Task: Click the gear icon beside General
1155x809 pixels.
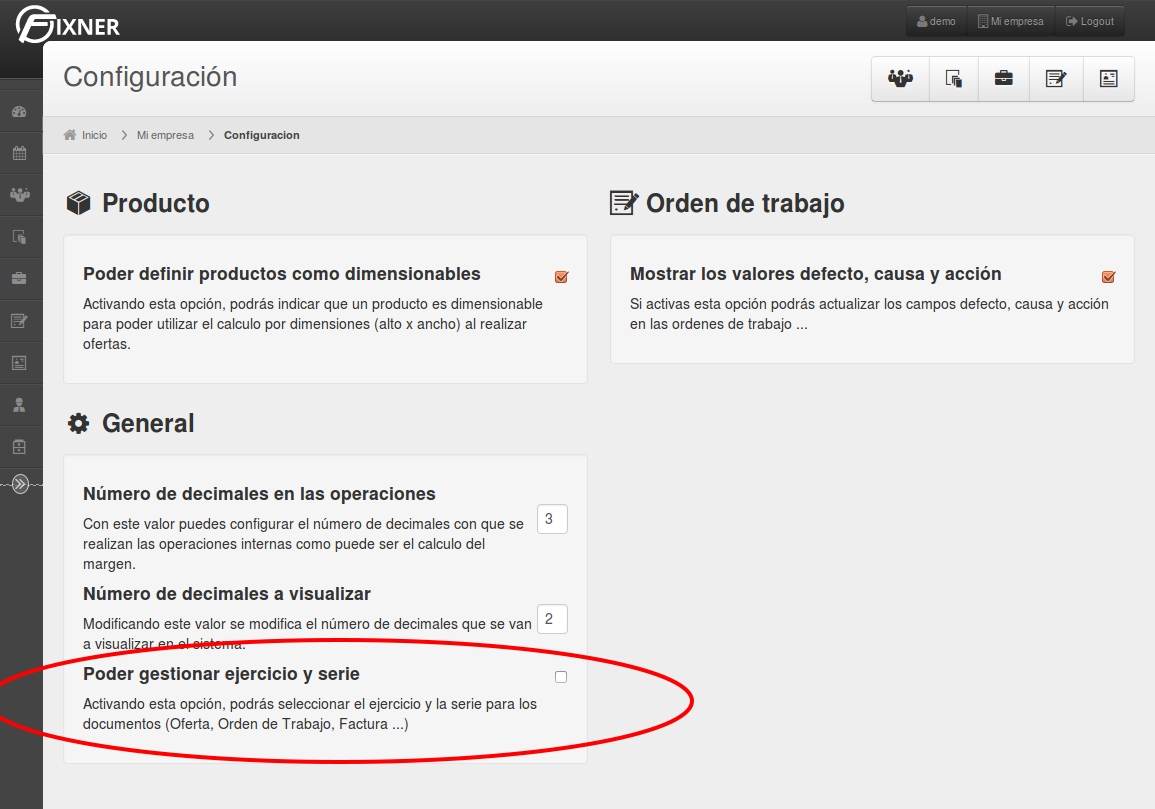Action: [79, 423]
